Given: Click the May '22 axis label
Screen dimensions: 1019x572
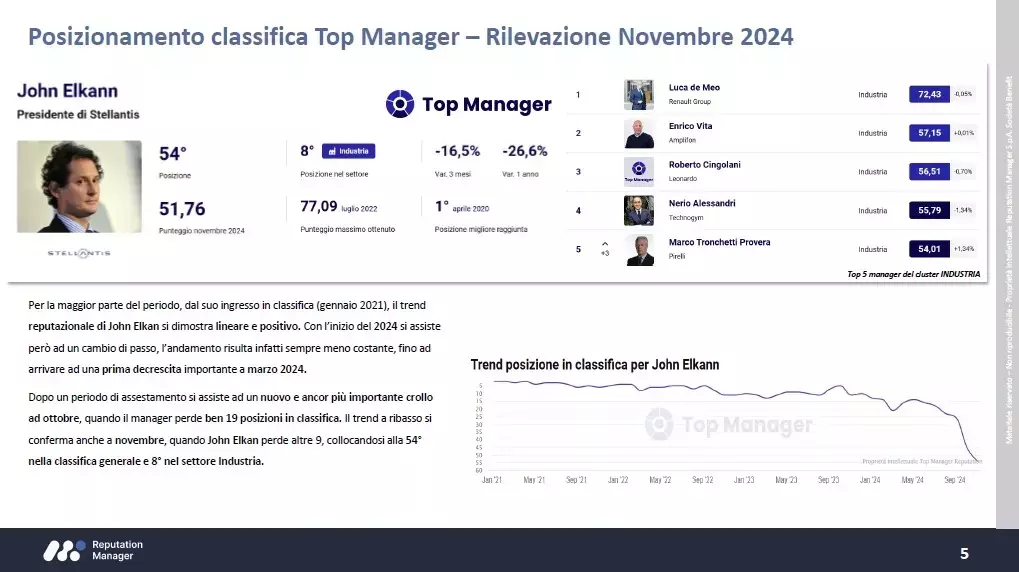Looking at the screenshot, I should pyautogui.click(x=660, y=480).
